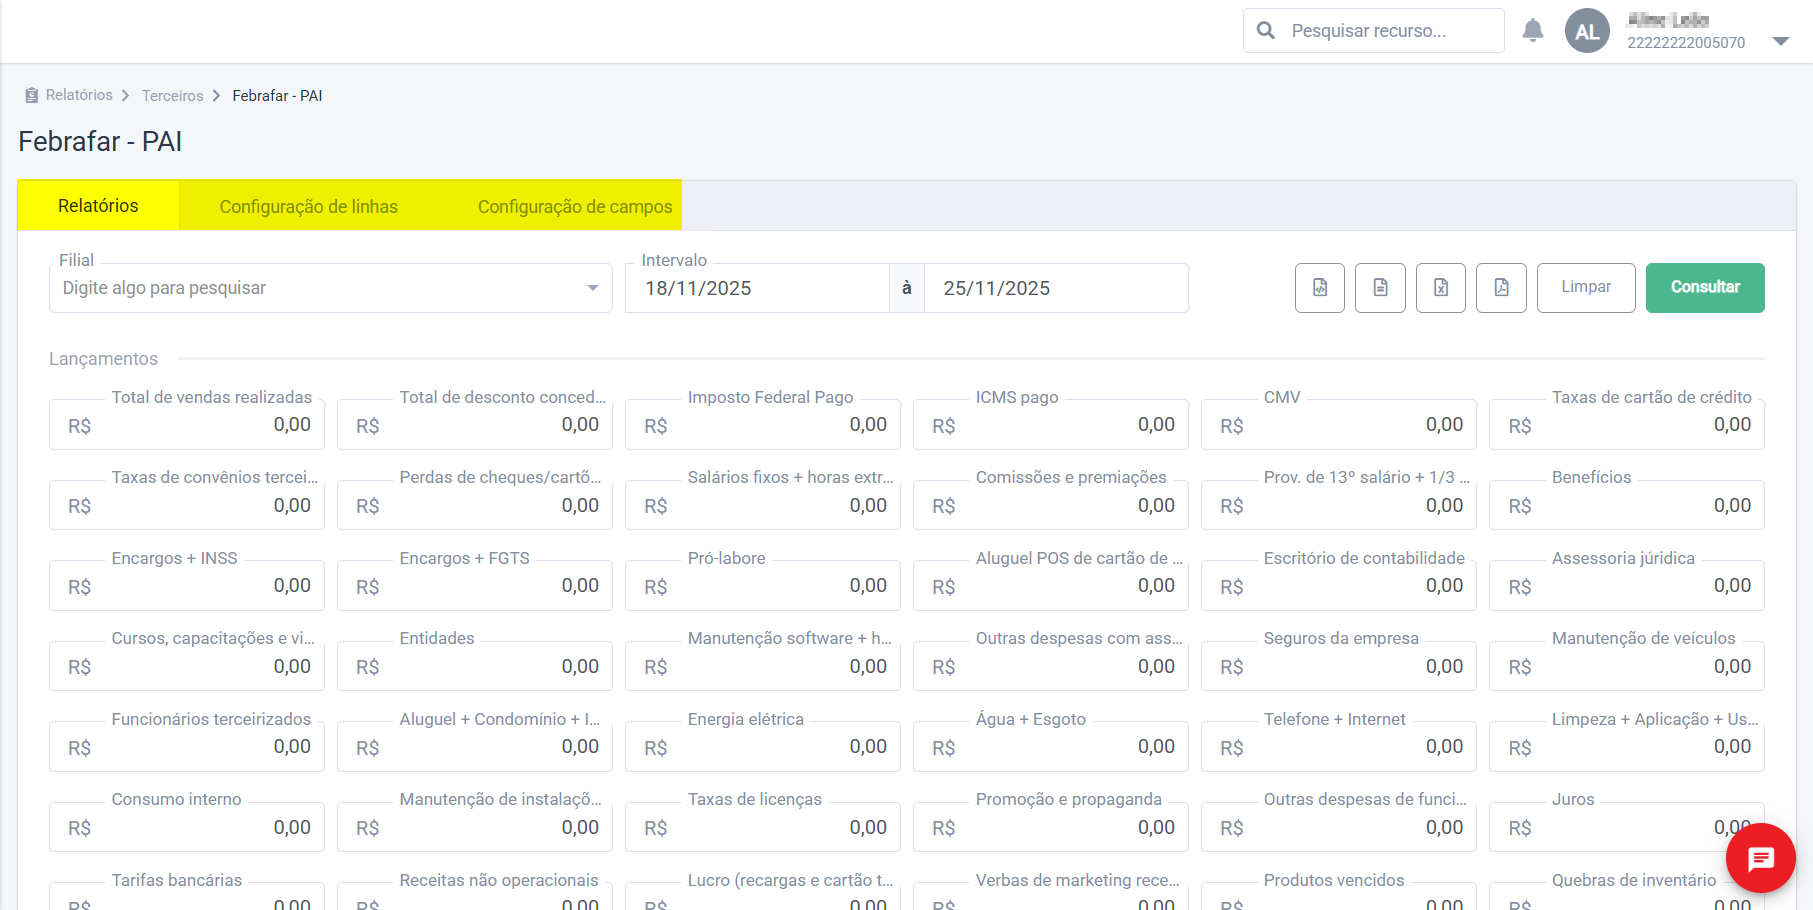1813x910 pixels.
Task: Focus the Energia elétrica field
Action: click(x=763, y=747)
